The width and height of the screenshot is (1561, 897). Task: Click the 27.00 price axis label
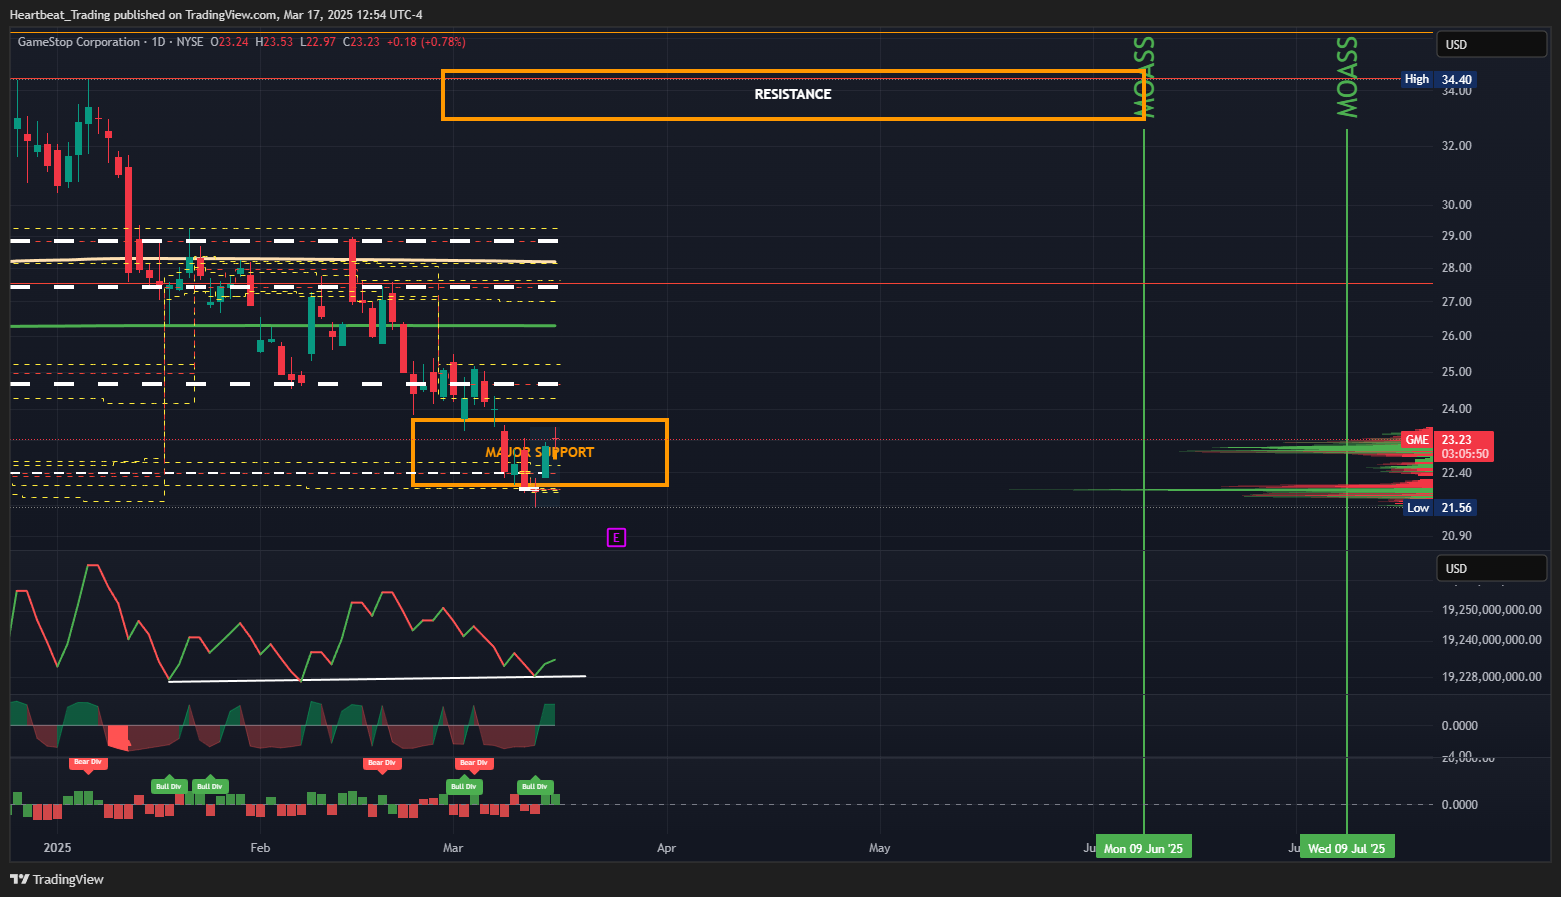point(1456,302)
